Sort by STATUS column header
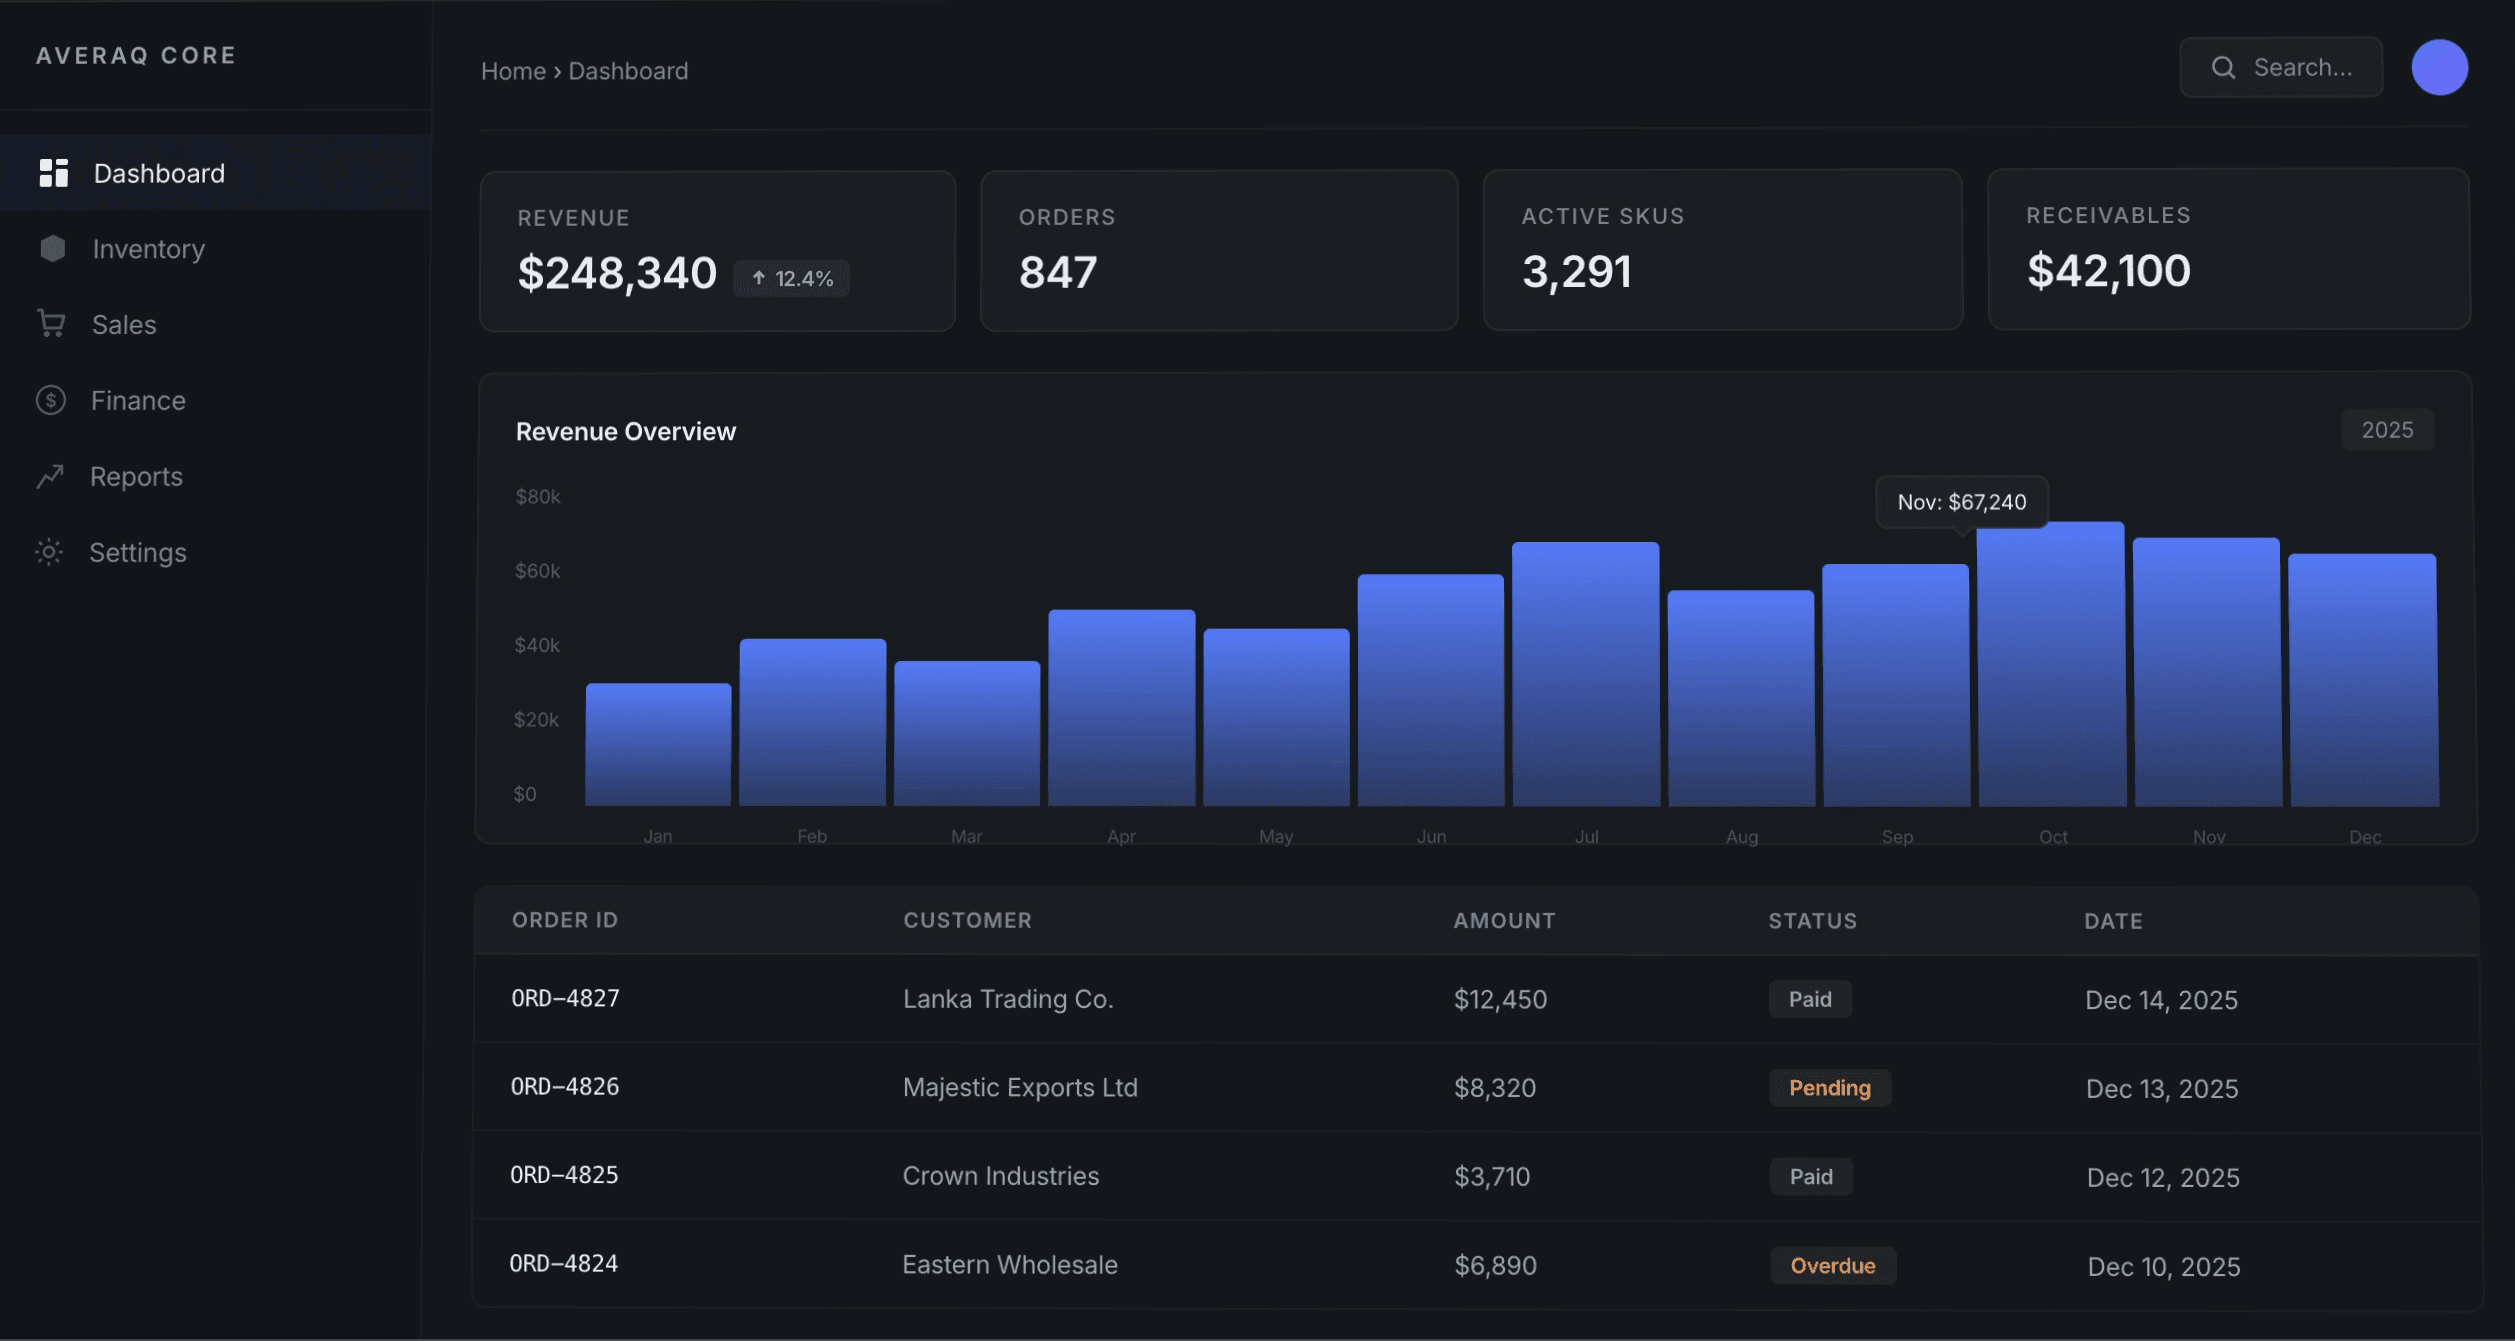 tap(1812, 921)
